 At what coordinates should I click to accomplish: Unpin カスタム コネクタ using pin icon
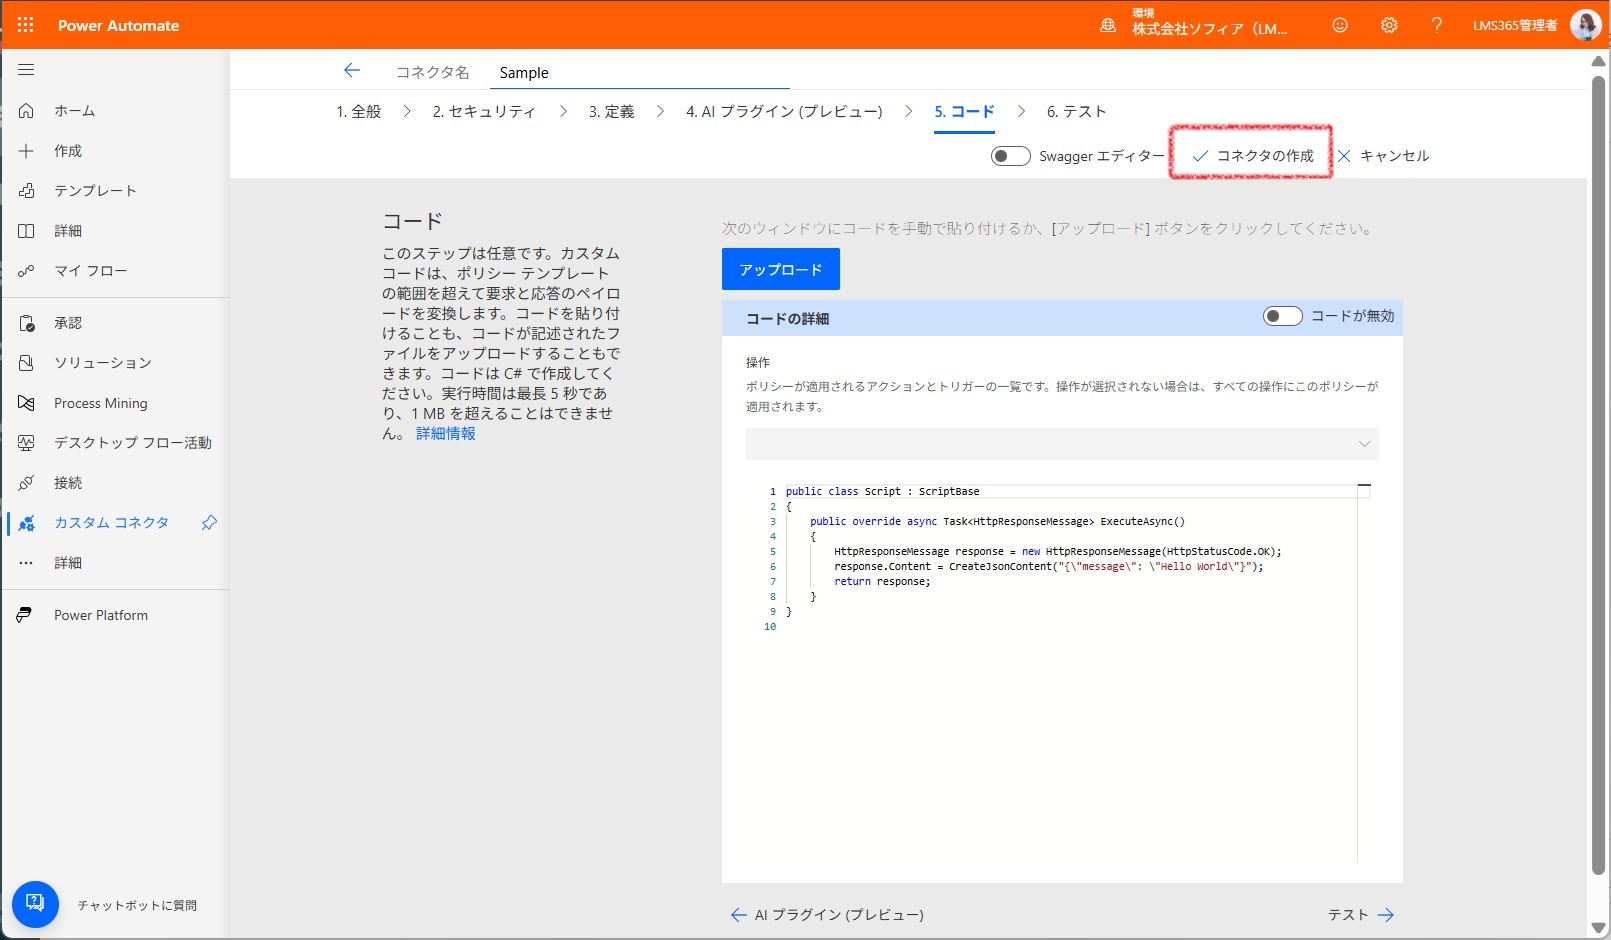pos(209,523)
